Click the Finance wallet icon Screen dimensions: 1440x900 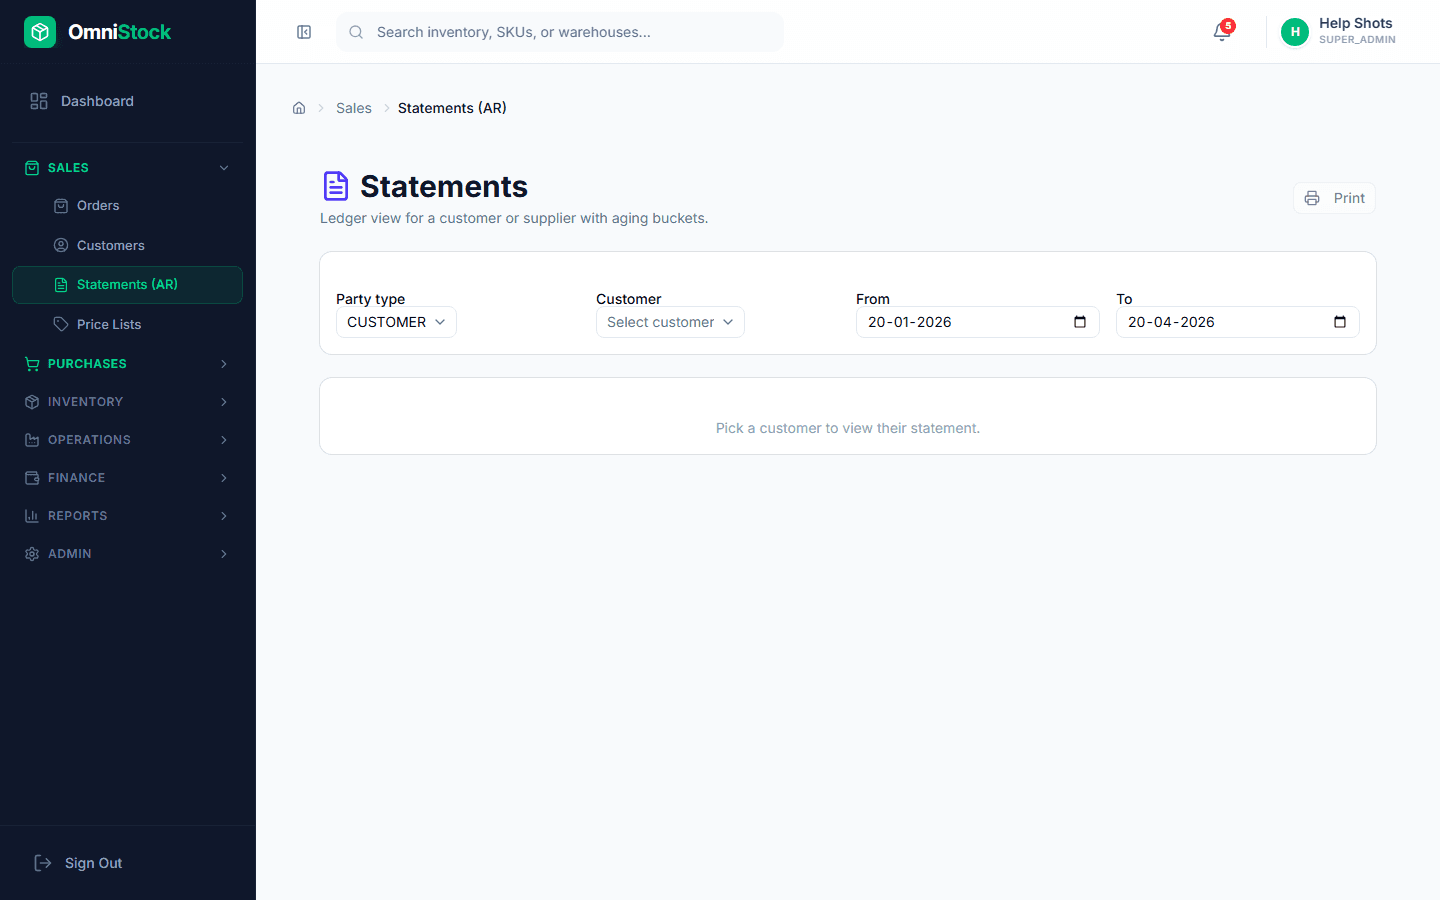pos(32,478)
